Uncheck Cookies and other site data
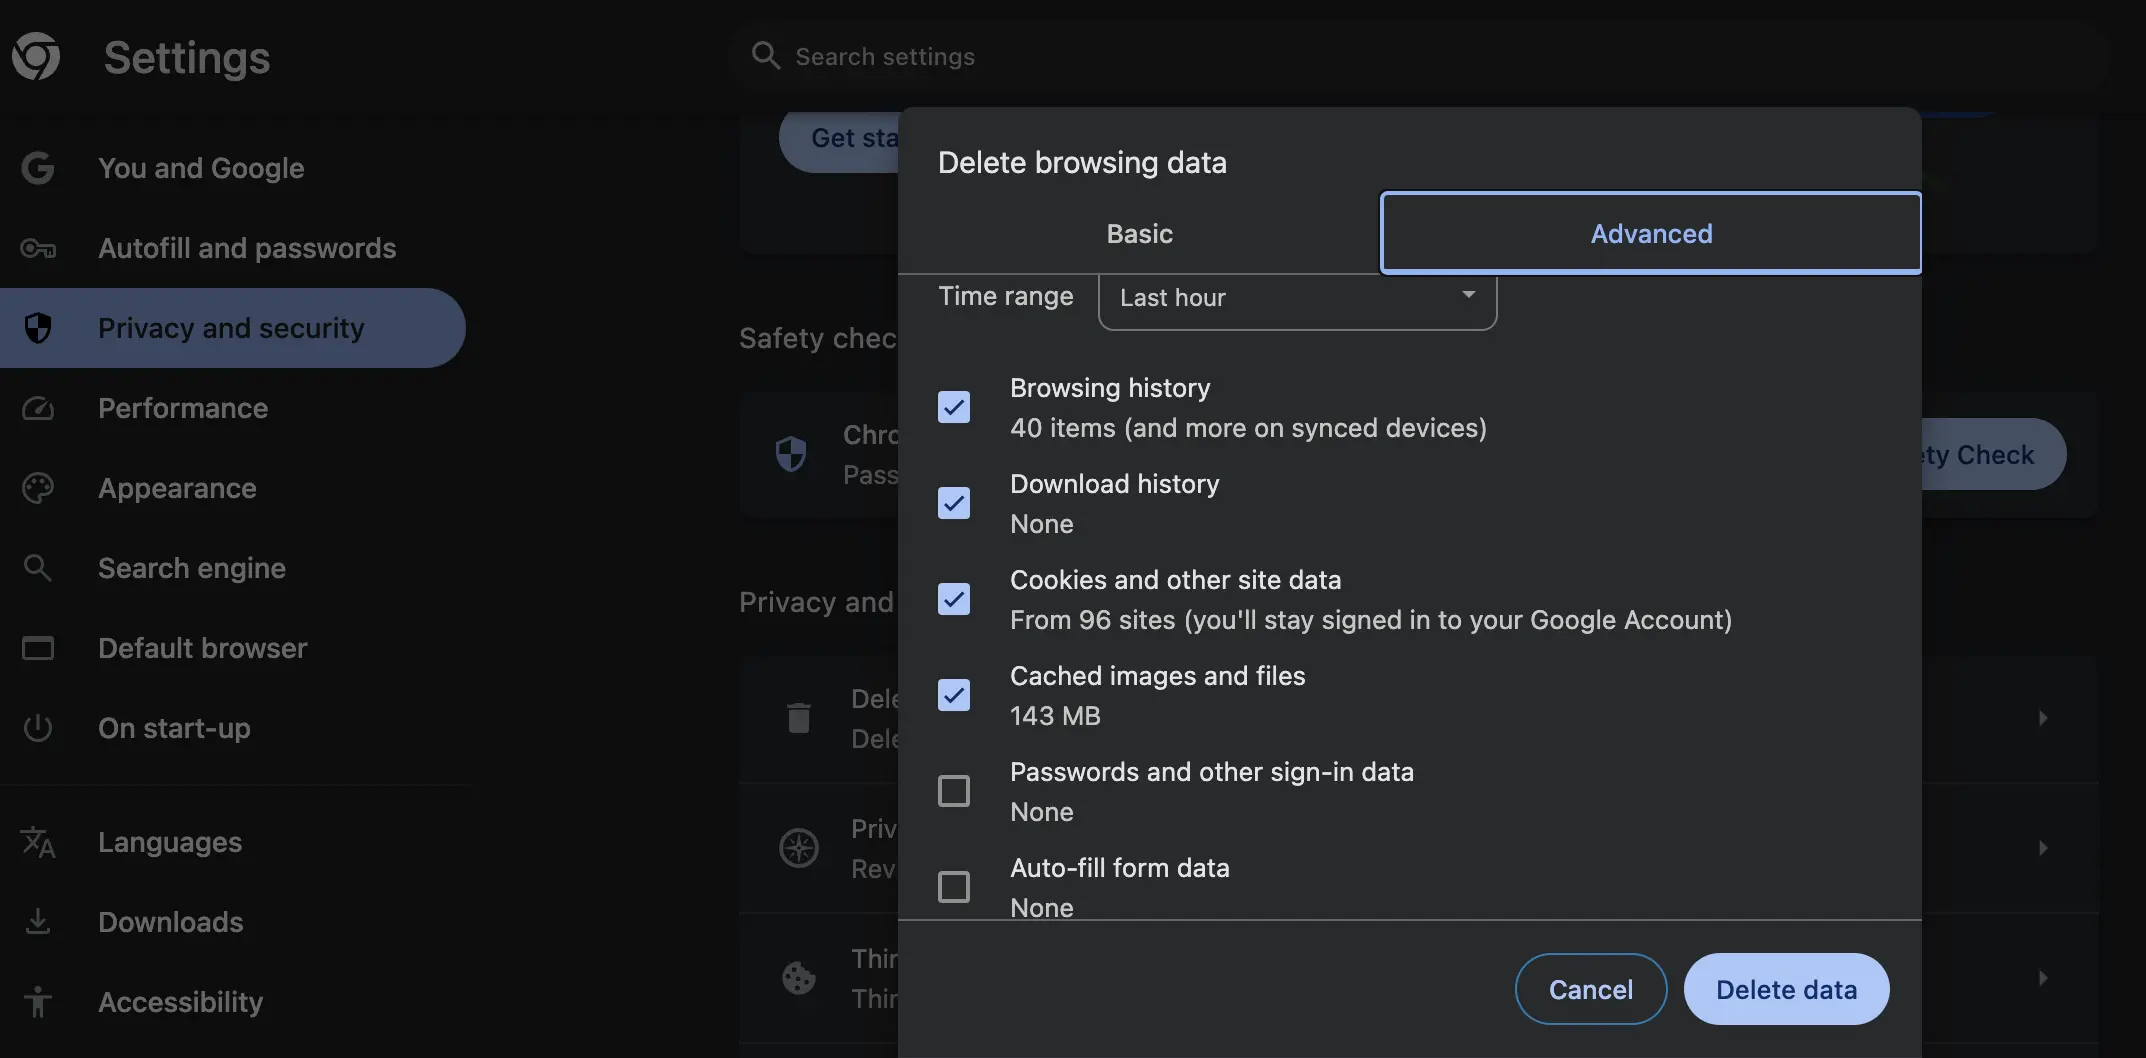The image size is (2146, 1058). click(954, 599)
